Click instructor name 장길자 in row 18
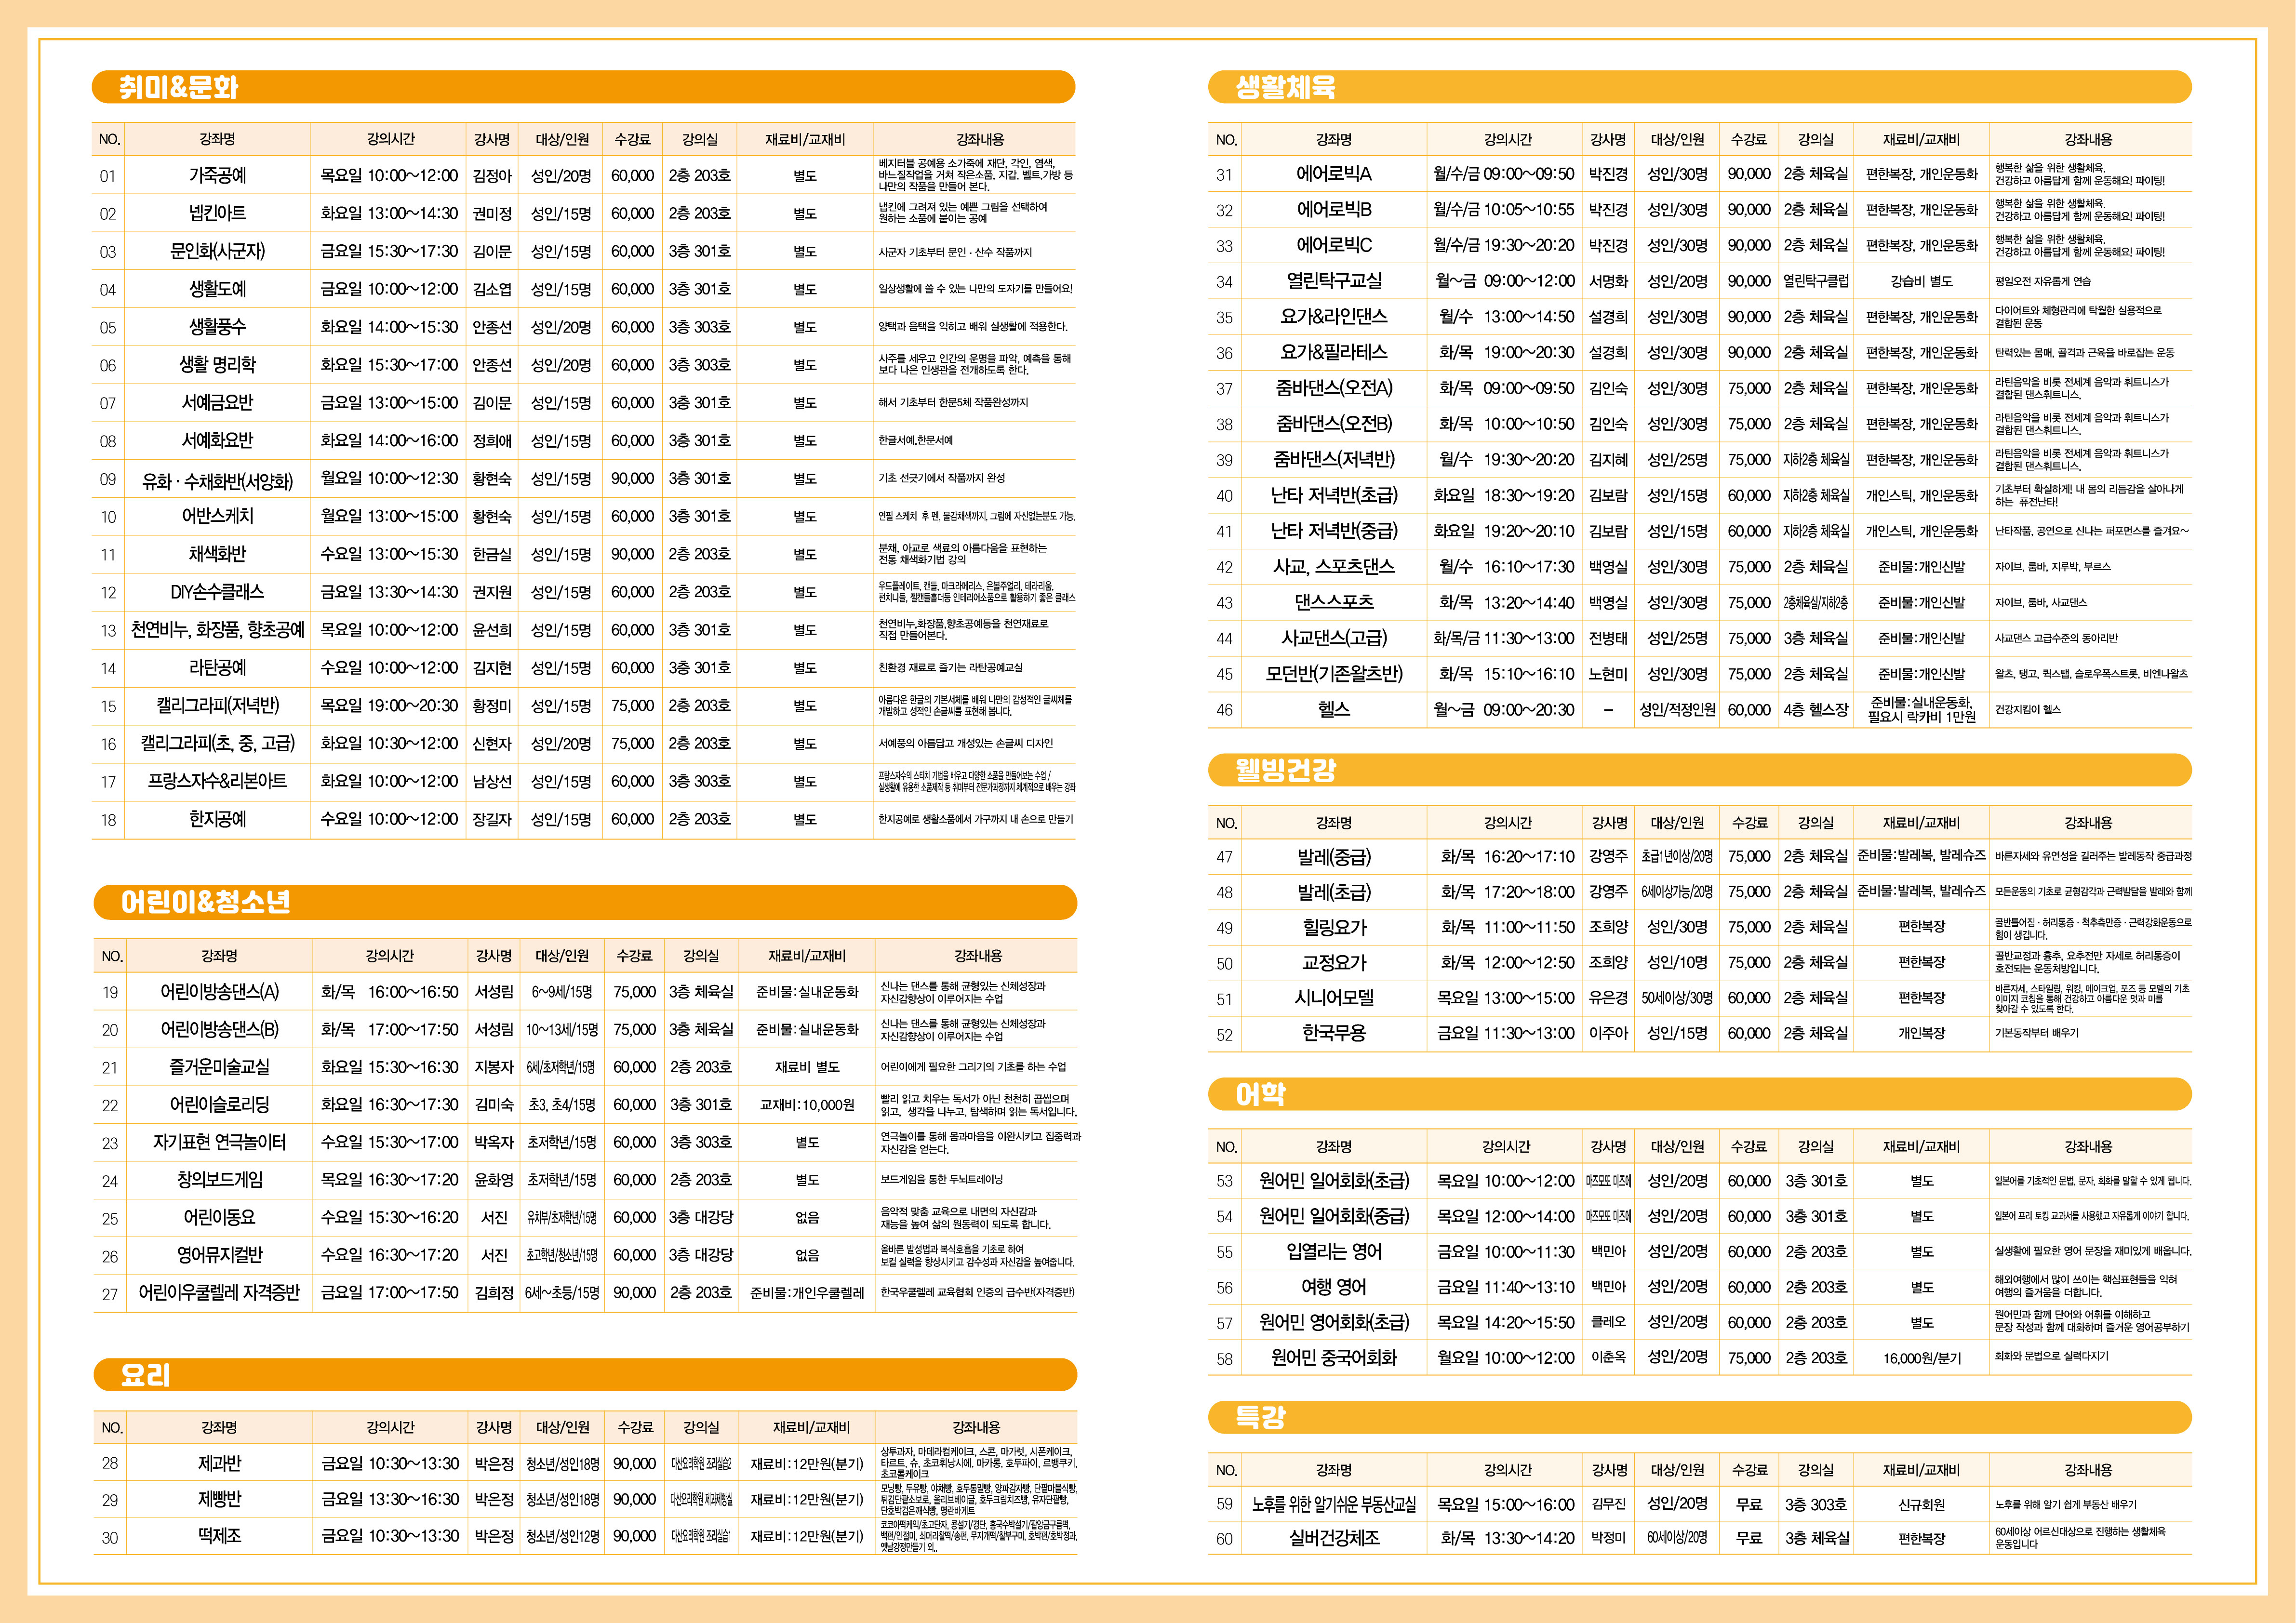Viewport: 2296px width, 1623px height. 492,820
